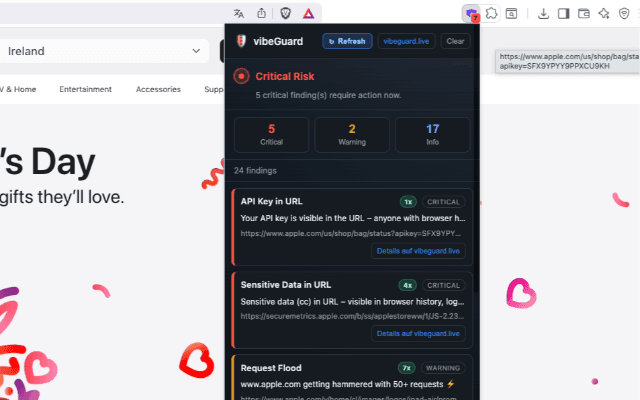Filter by the 5 Critical counter
Image resolution: width=640 pixels, height=400 pixels.
click(x=271, y=135)
